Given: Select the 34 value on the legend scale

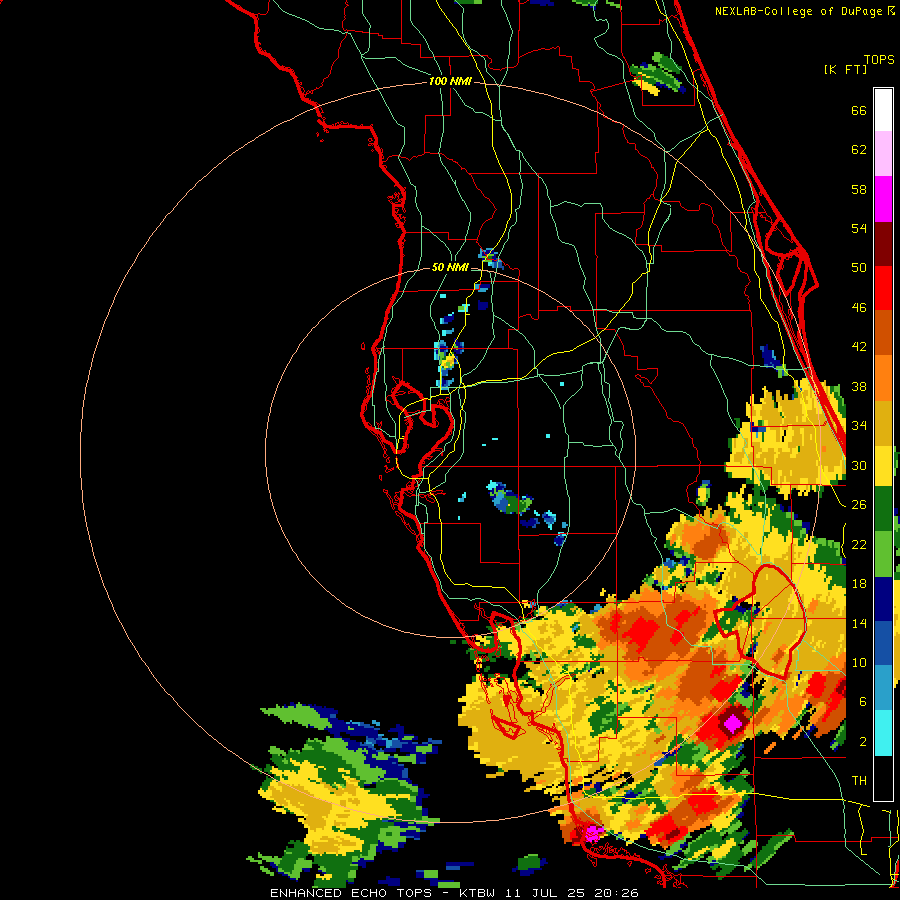Looking at the screenshot, I should 859,426.
